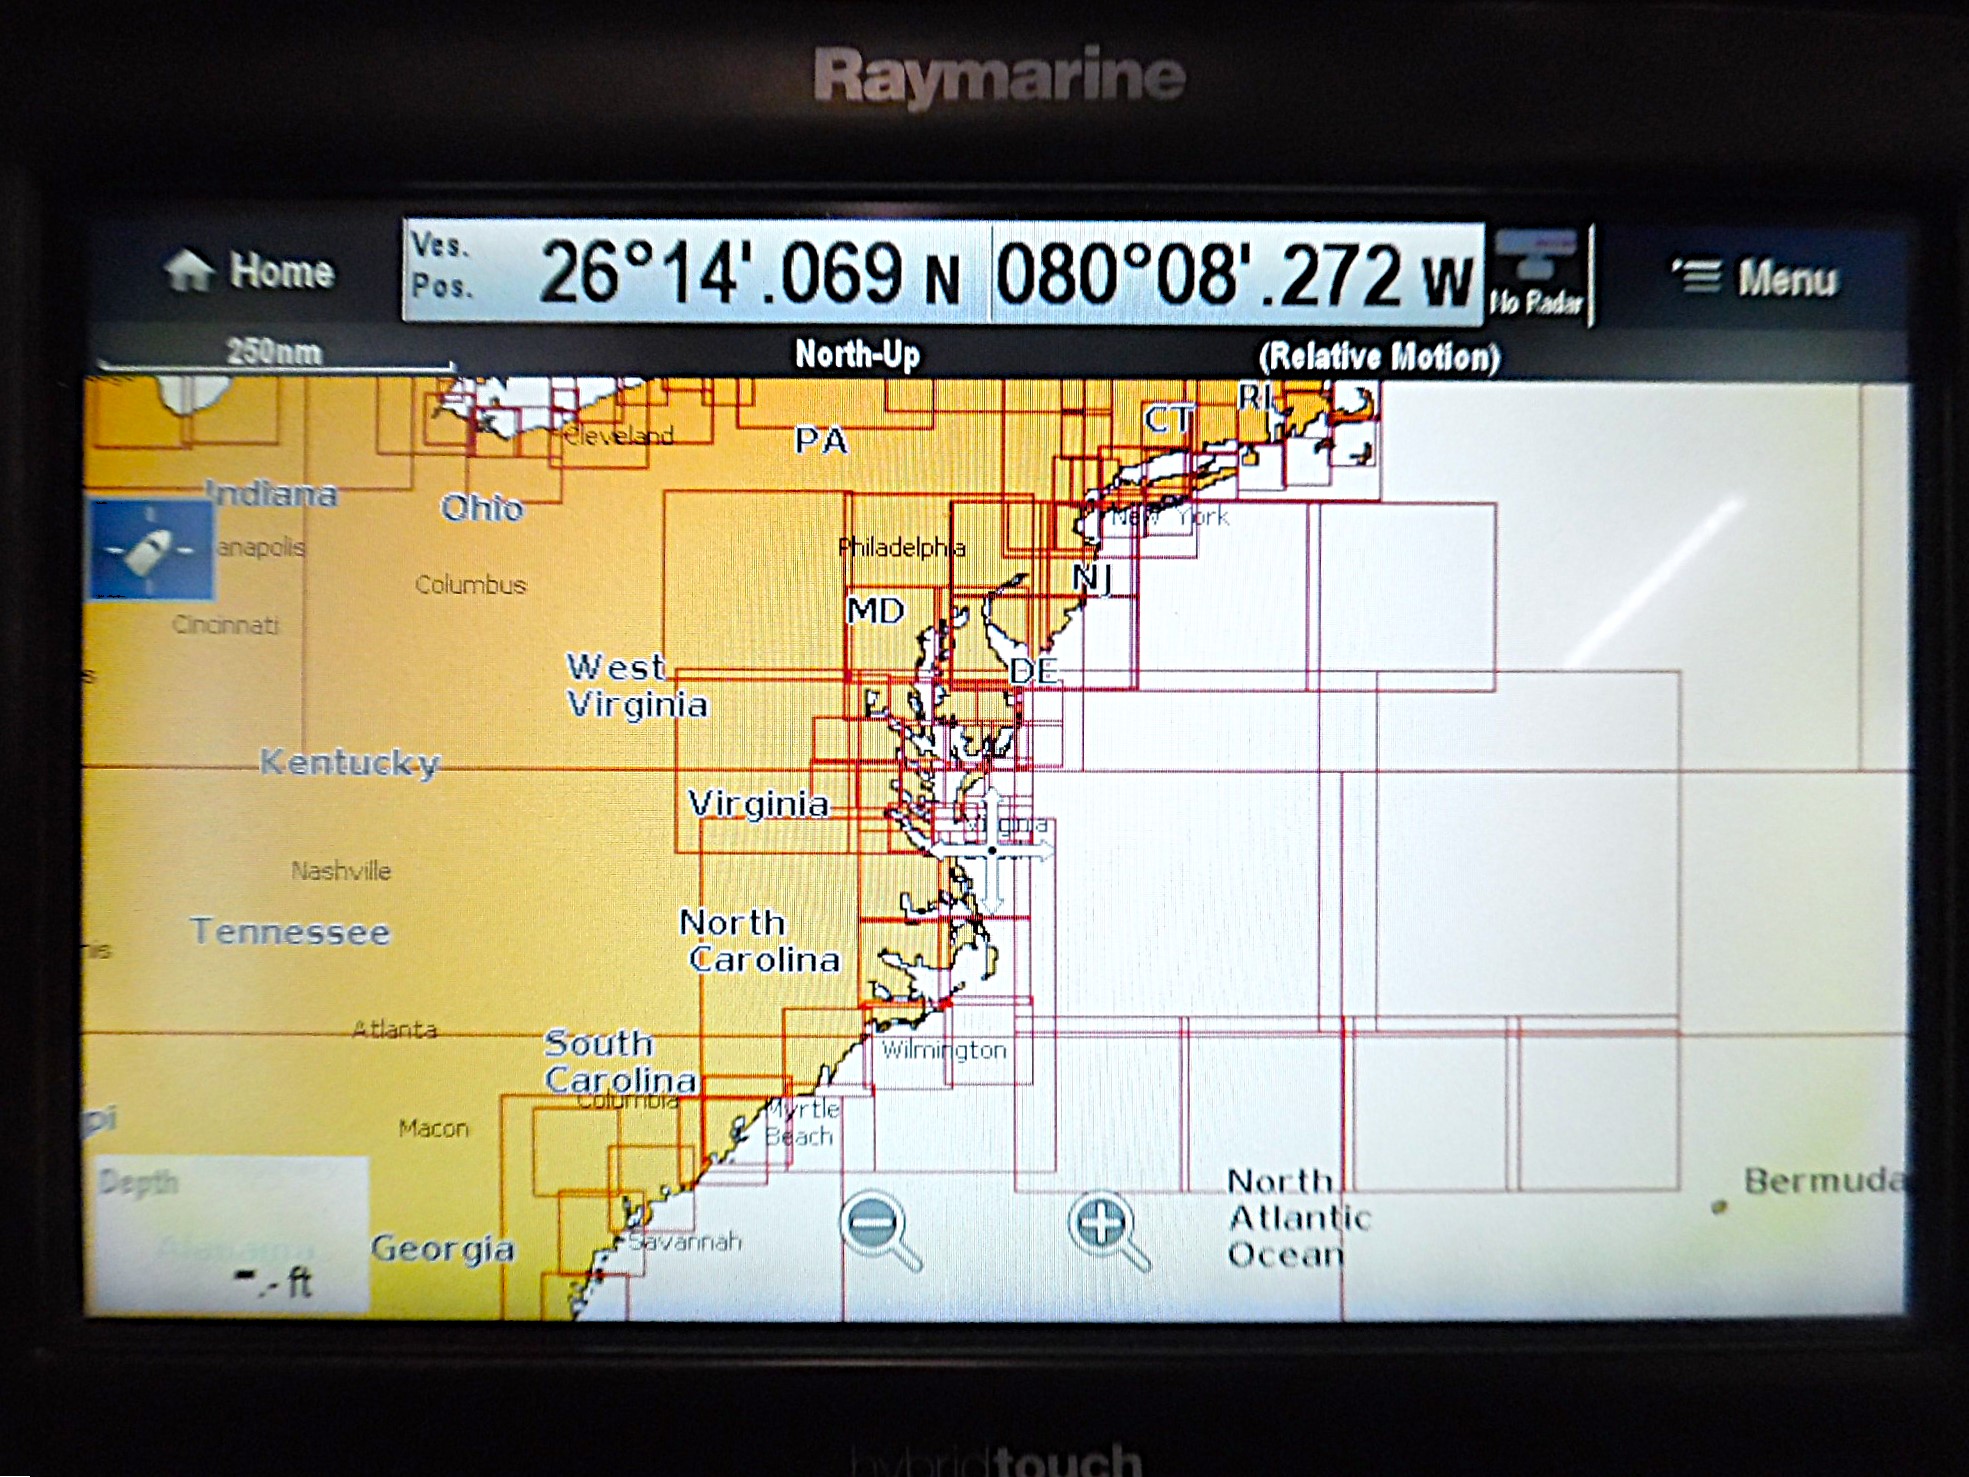The width and height of the screenshot is (1969, 1477).
Task: Tap the No Radar scanner status icon
Action: 1535,268
